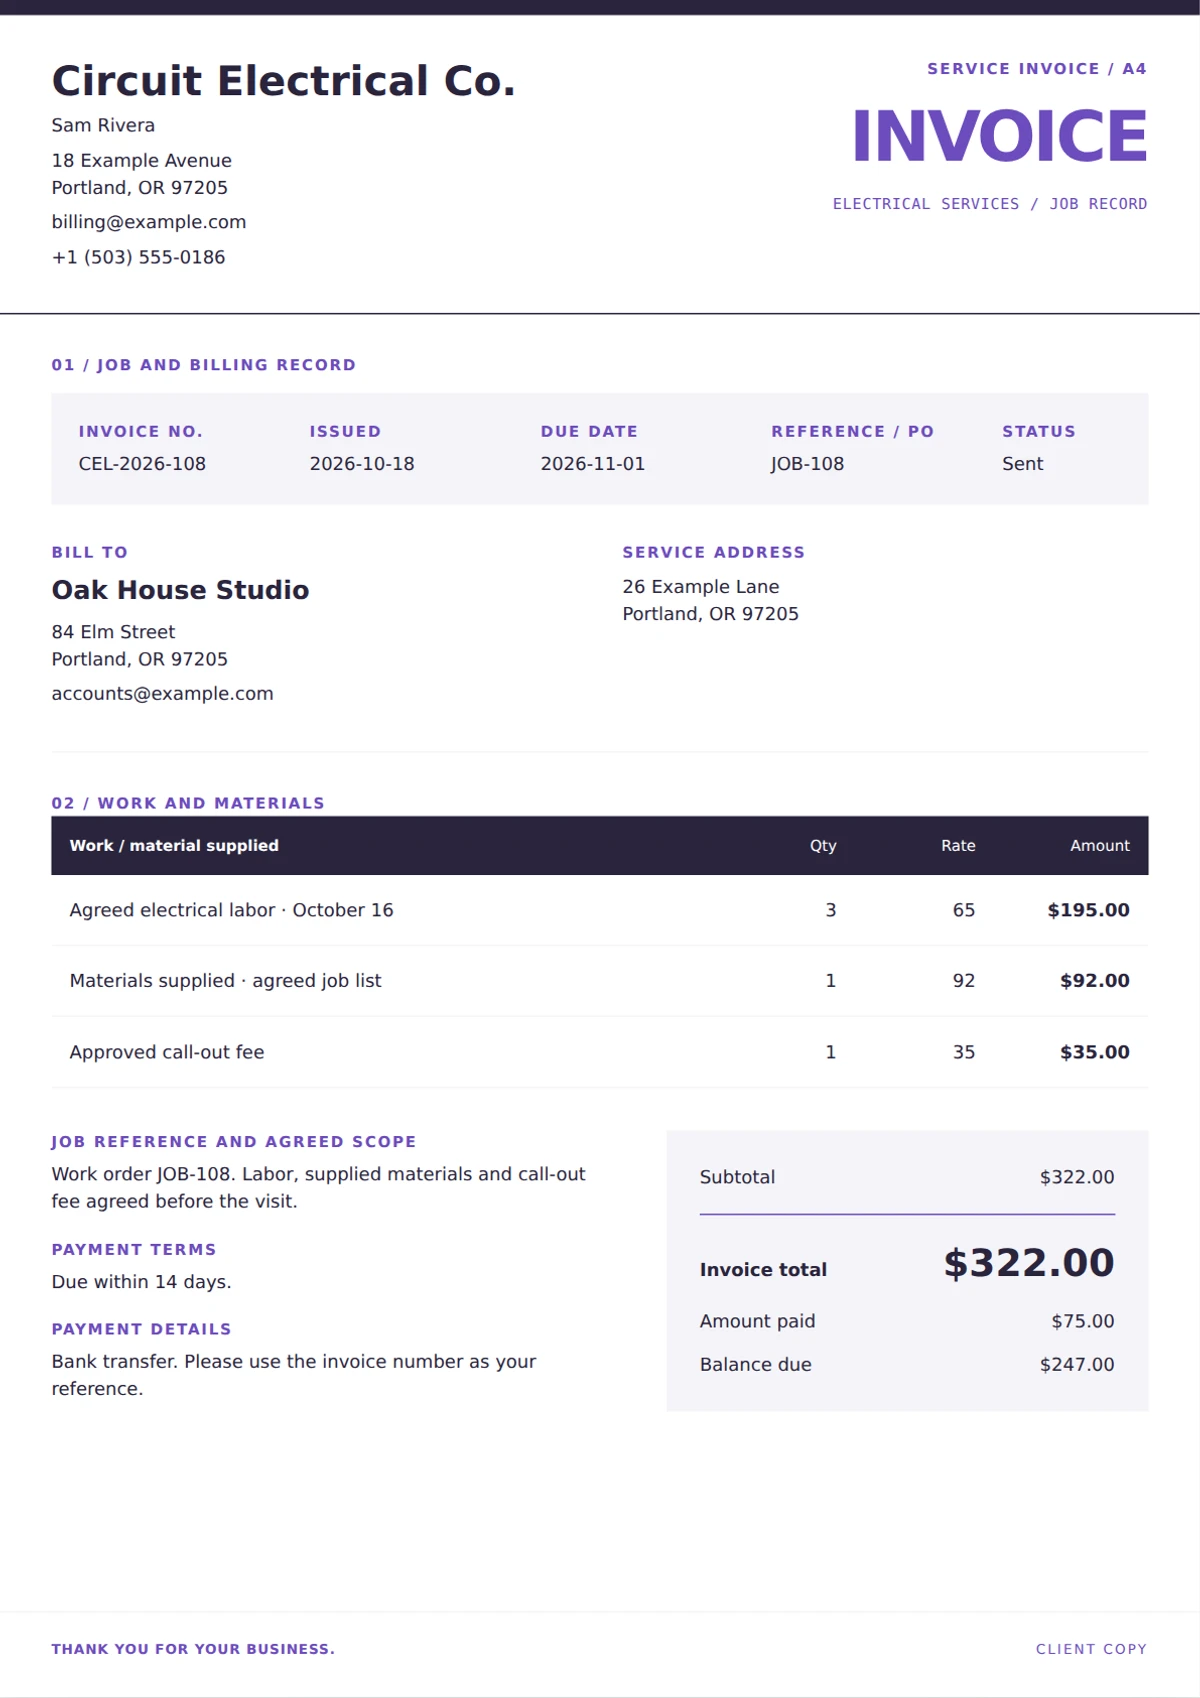The image size is (1200, 1698).
Task: Click rate 65 in the labor row
Action: [964, 910]
